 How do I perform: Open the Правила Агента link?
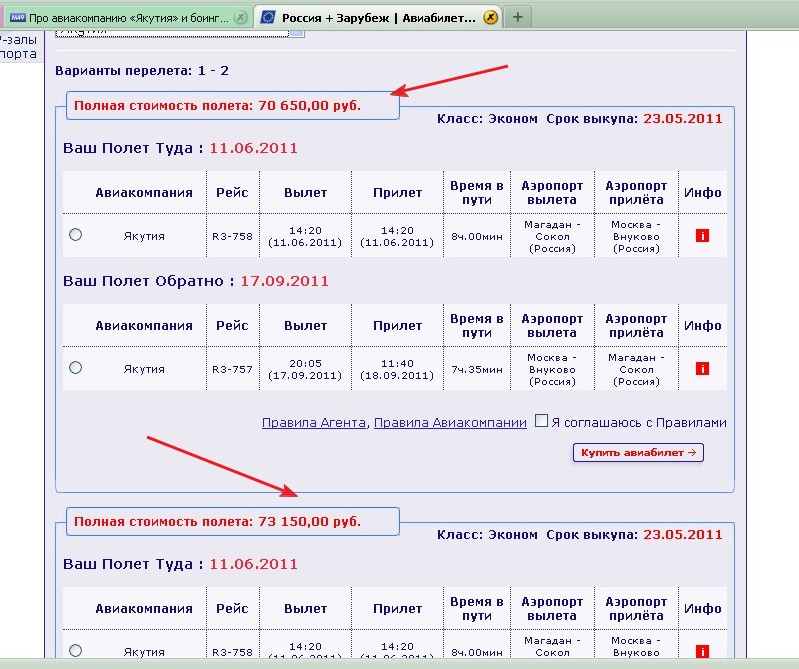[314, 423]
